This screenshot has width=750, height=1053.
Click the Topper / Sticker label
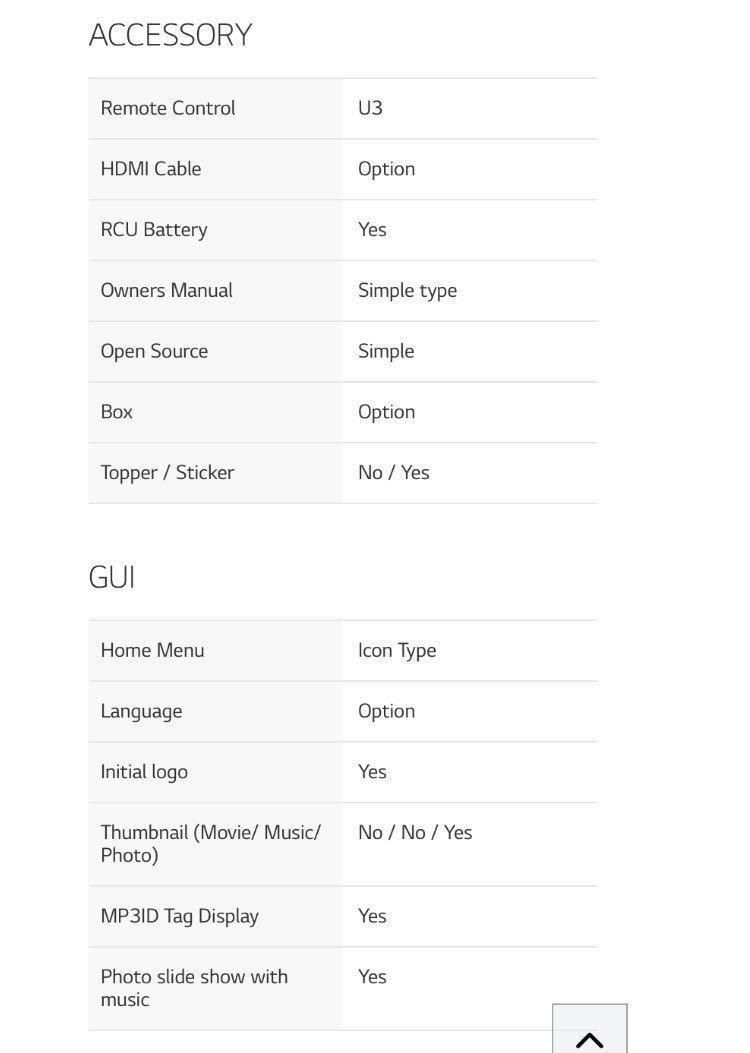pyautogui.click(x=167, y=472)
